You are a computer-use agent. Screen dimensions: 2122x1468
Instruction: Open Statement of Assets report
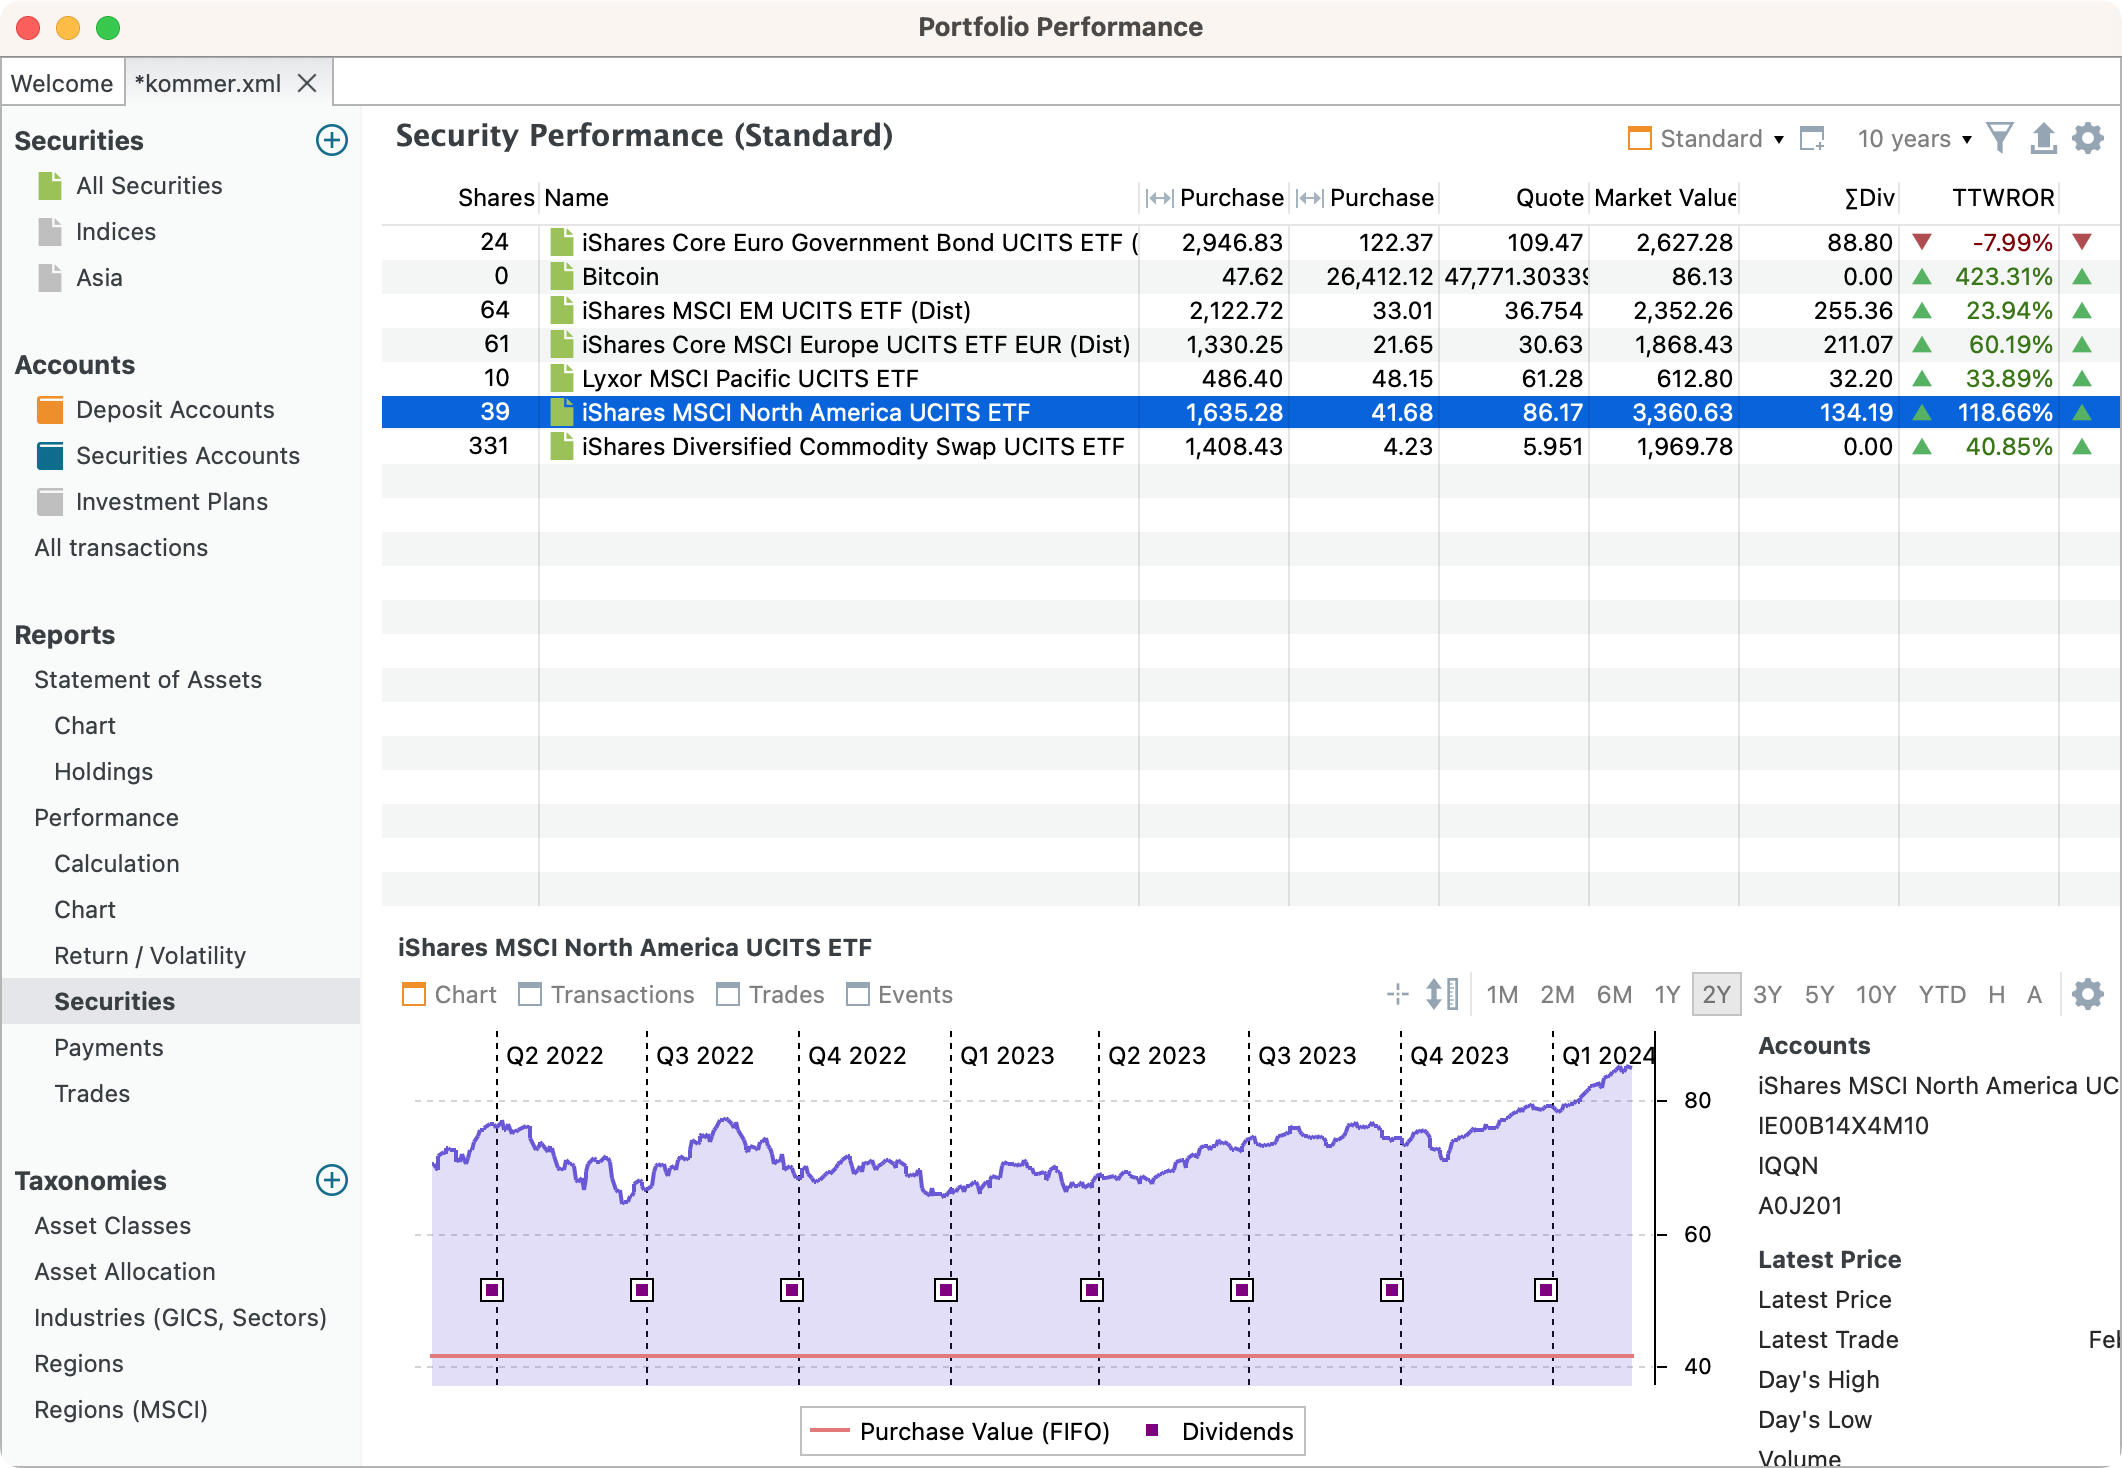tap(148, 679)
